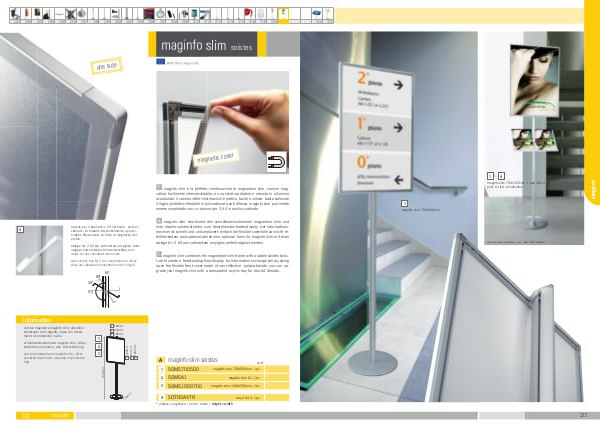Select the yellow-highlighted current page thumbnail
The height and width of the screenshot is (426, 600).
pos(283,15)
